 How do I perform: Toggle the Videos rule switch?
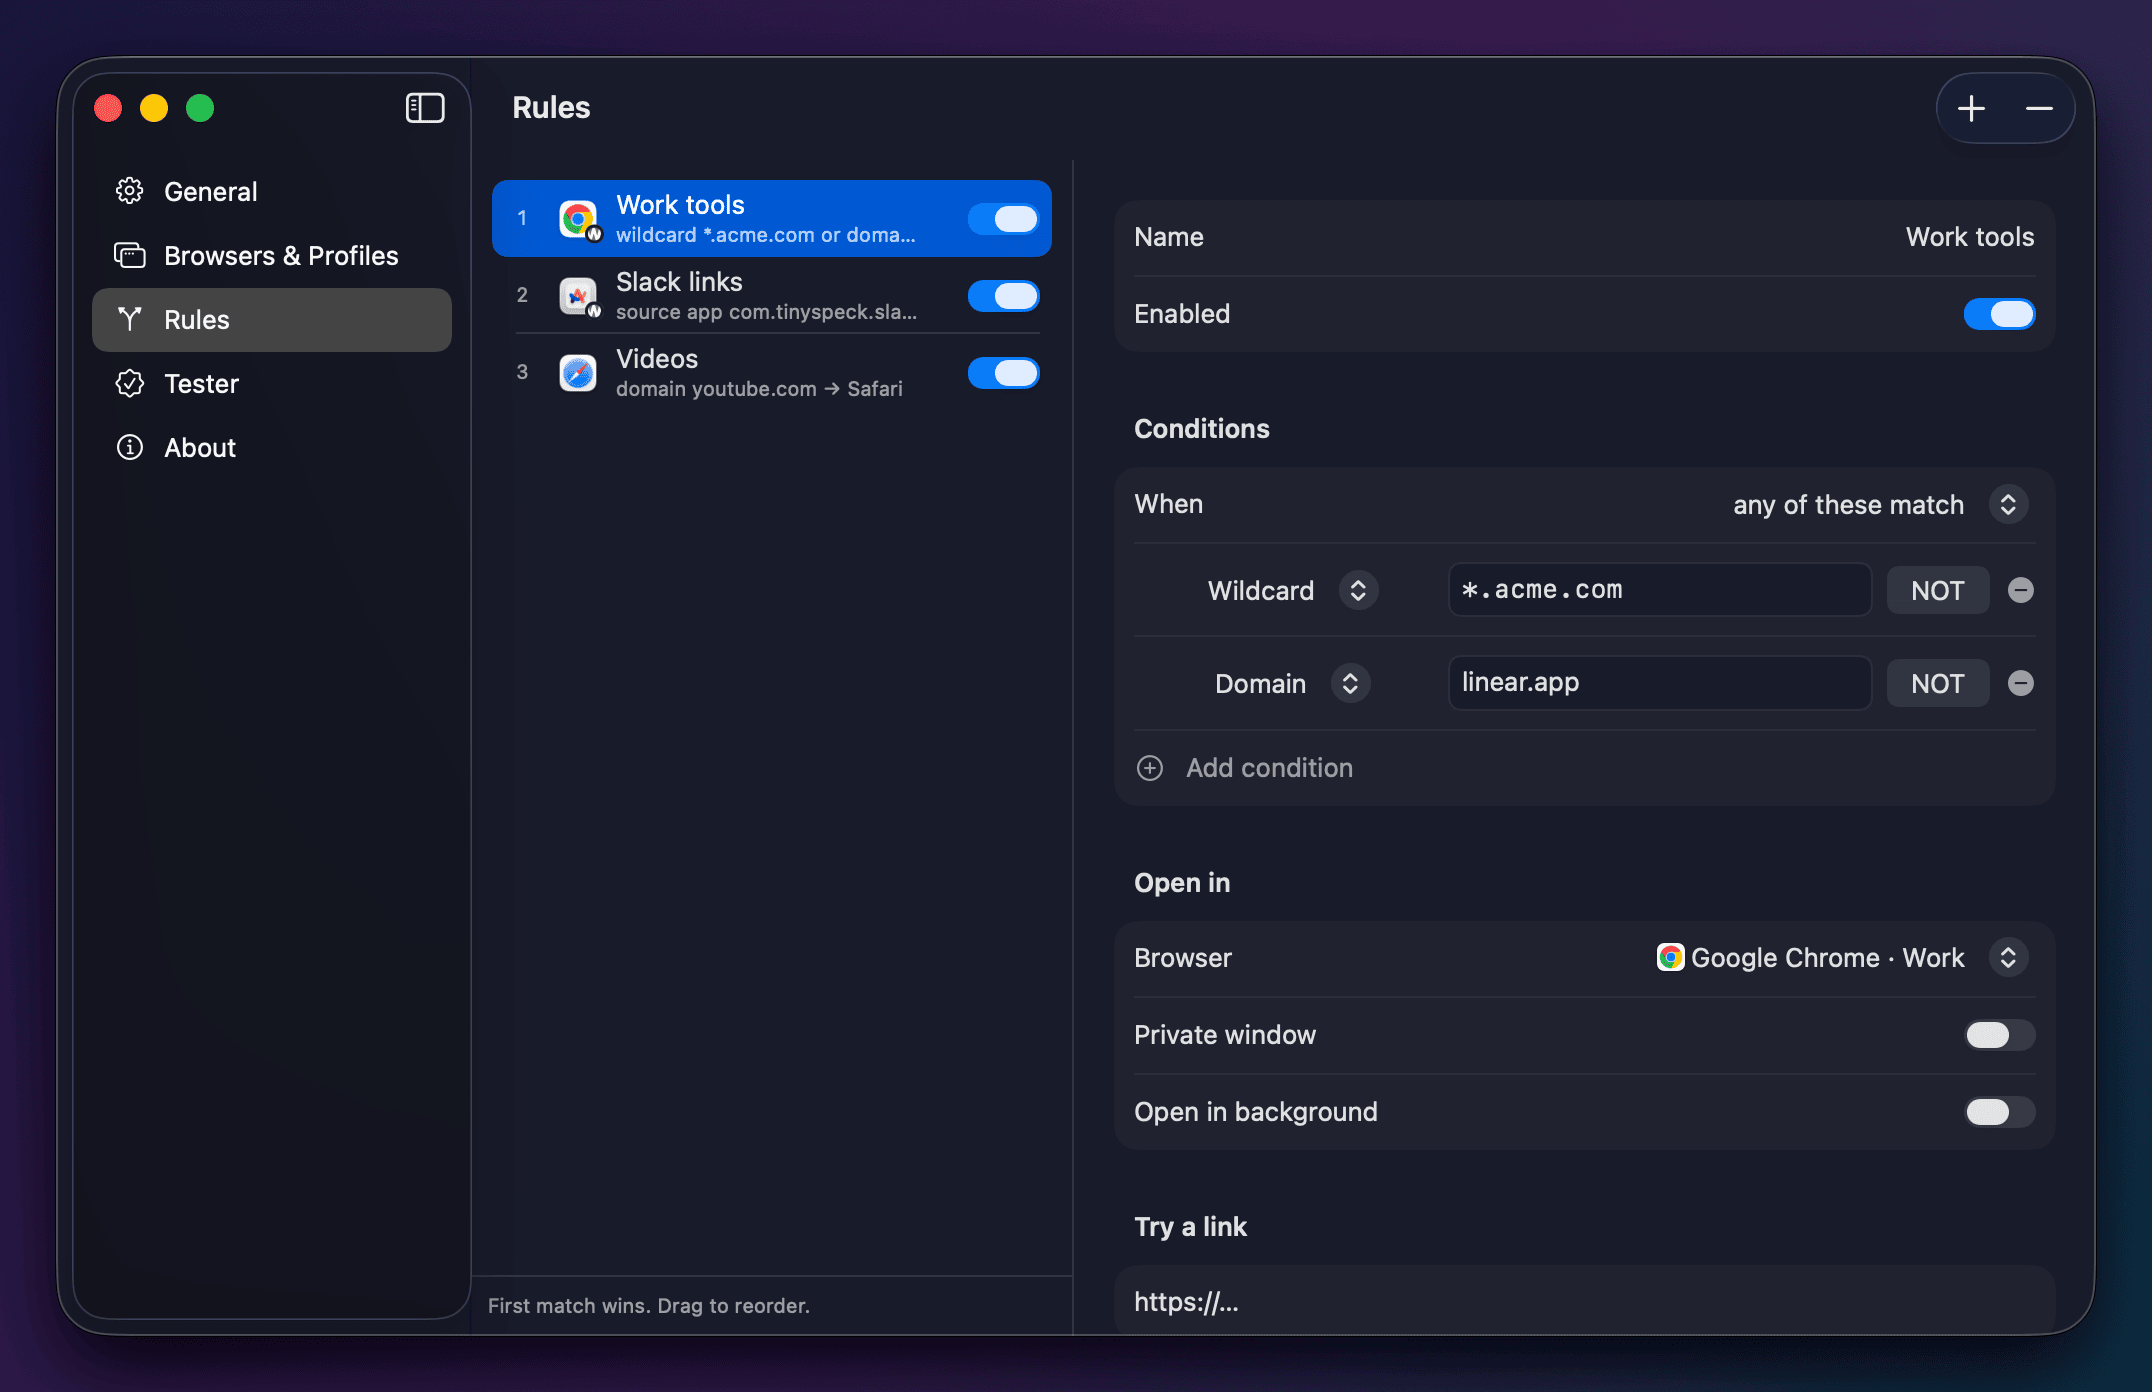pos(1003,373)
